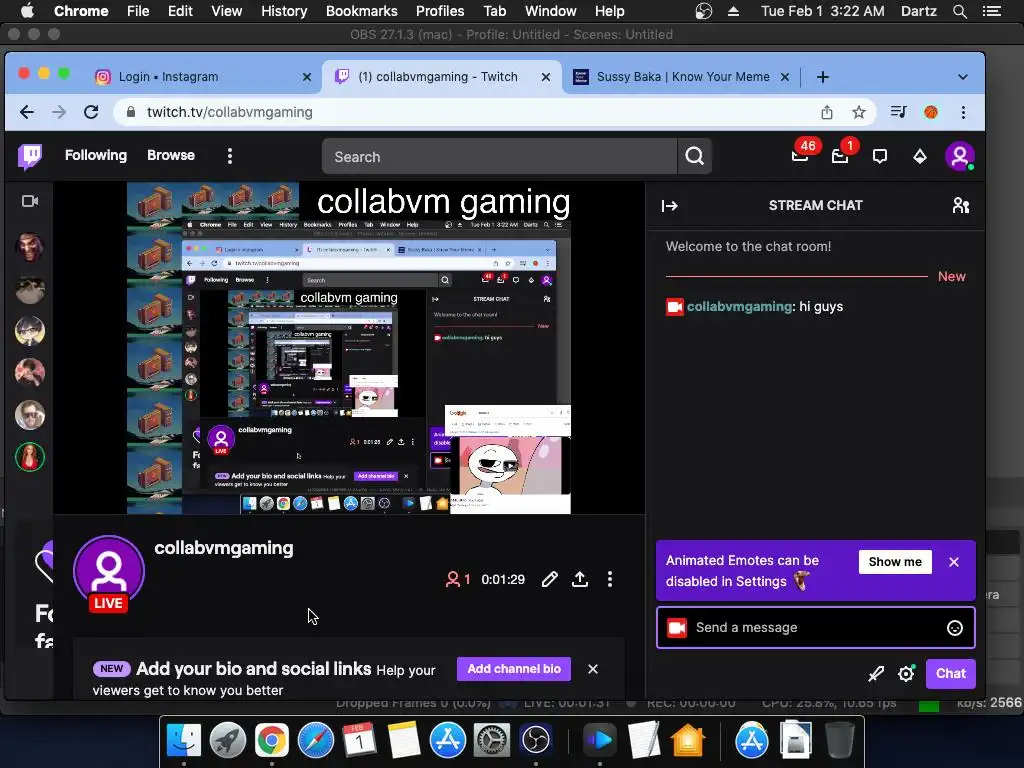
Task: Dismiss the Animated Emotes banner
Action: [x=953, y=562]
